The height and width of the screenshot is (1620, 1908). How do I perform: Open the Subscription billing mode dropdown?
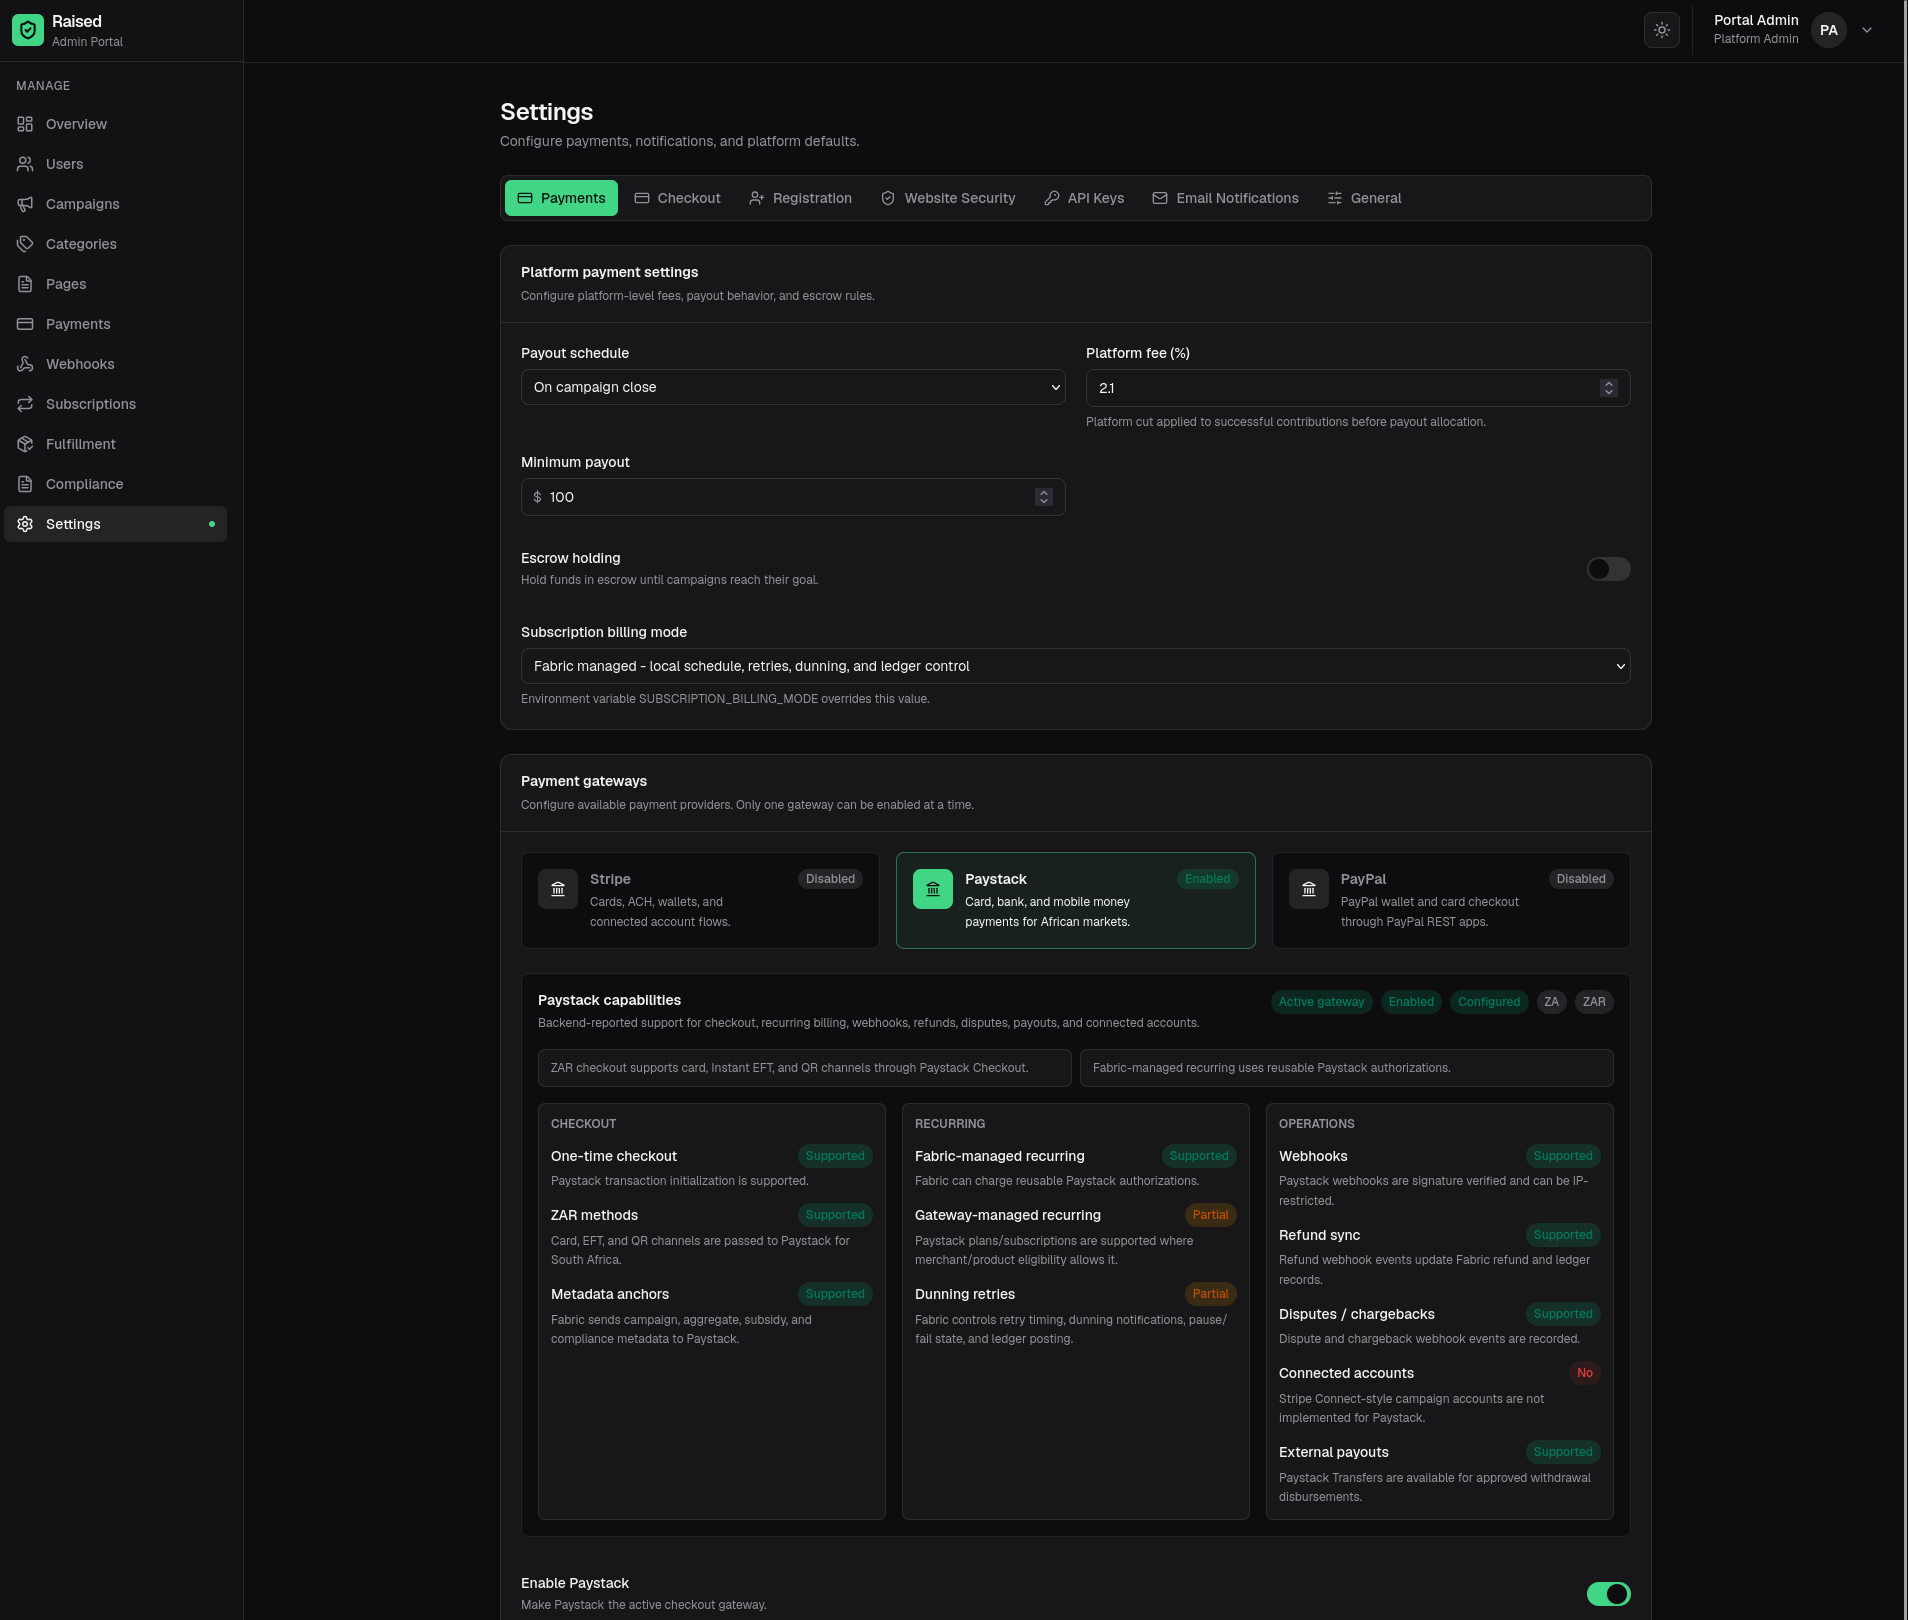point(1075,666)
